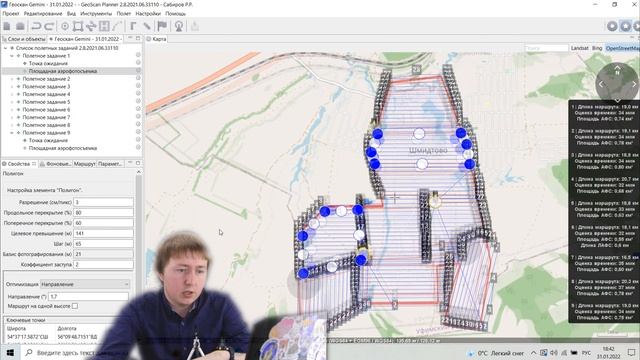Toggle visibility of Полетное задание 1
640x360 pixels.
[x=138, y=56]
